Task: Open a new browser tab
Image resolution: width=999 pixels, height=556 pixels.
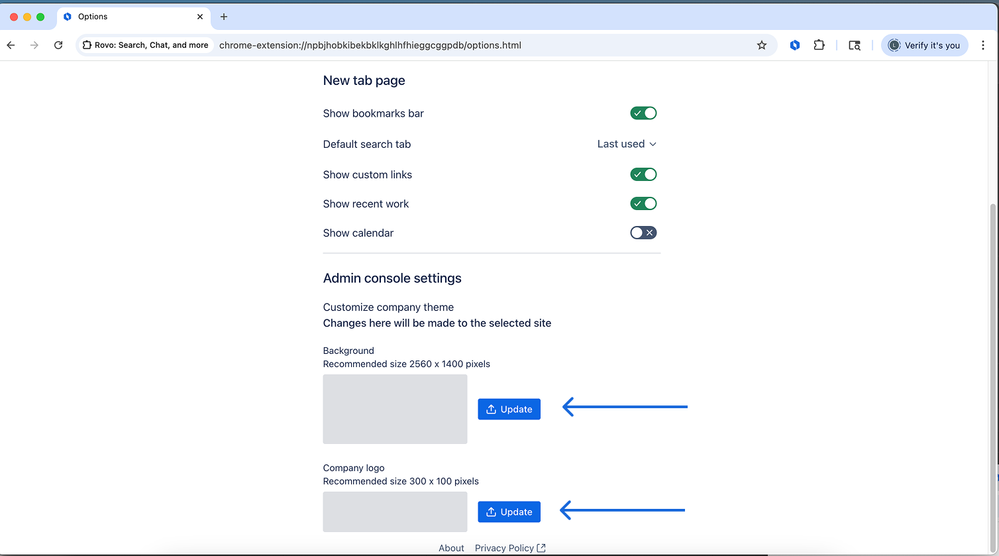Action: tap(224, 17)
